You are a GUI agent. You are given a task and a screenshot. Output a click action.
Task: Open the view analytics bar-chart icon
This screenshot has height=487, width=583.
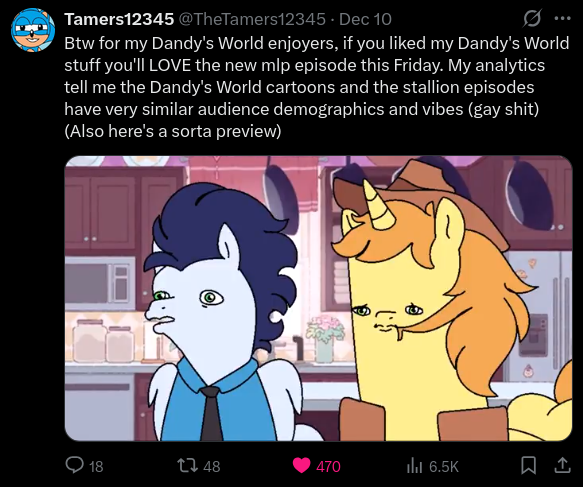(x=415, y=465)
